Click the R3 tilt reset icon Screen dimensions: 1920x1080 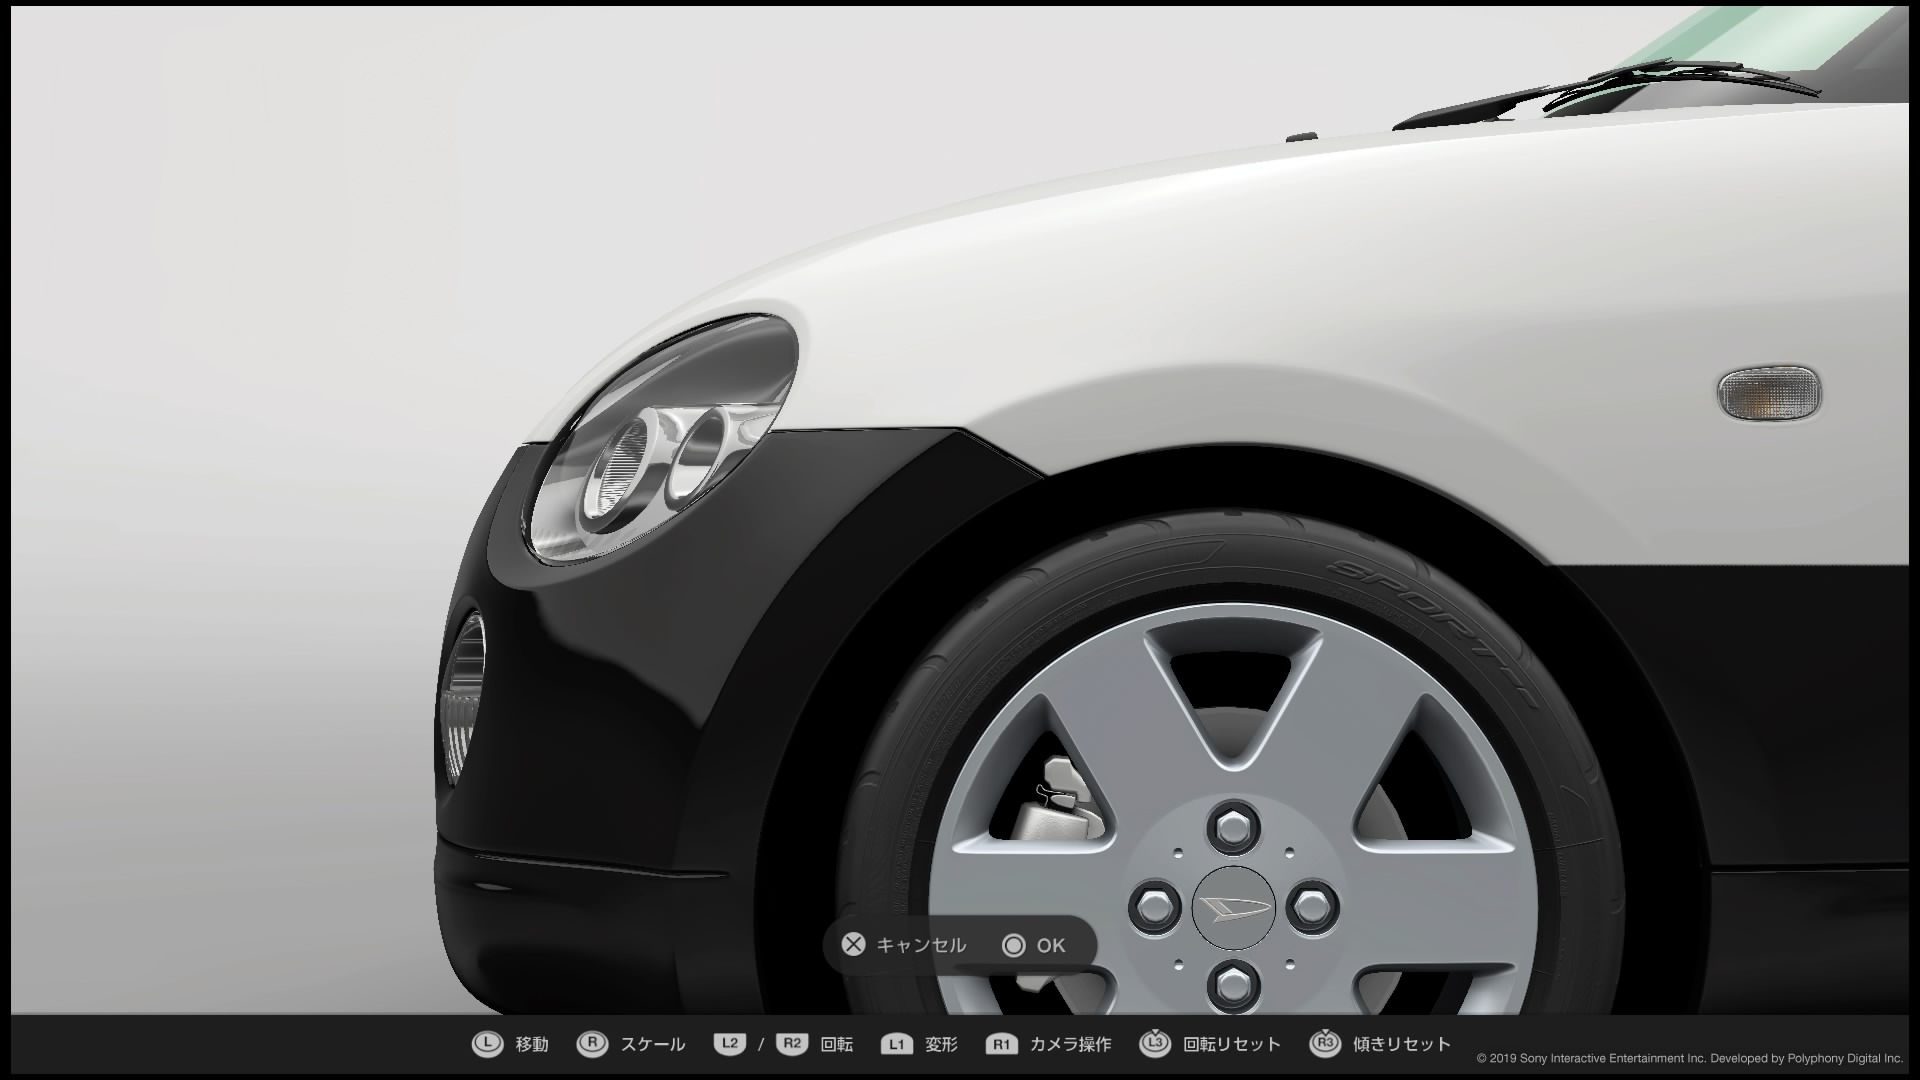tap(1325, 1043)
